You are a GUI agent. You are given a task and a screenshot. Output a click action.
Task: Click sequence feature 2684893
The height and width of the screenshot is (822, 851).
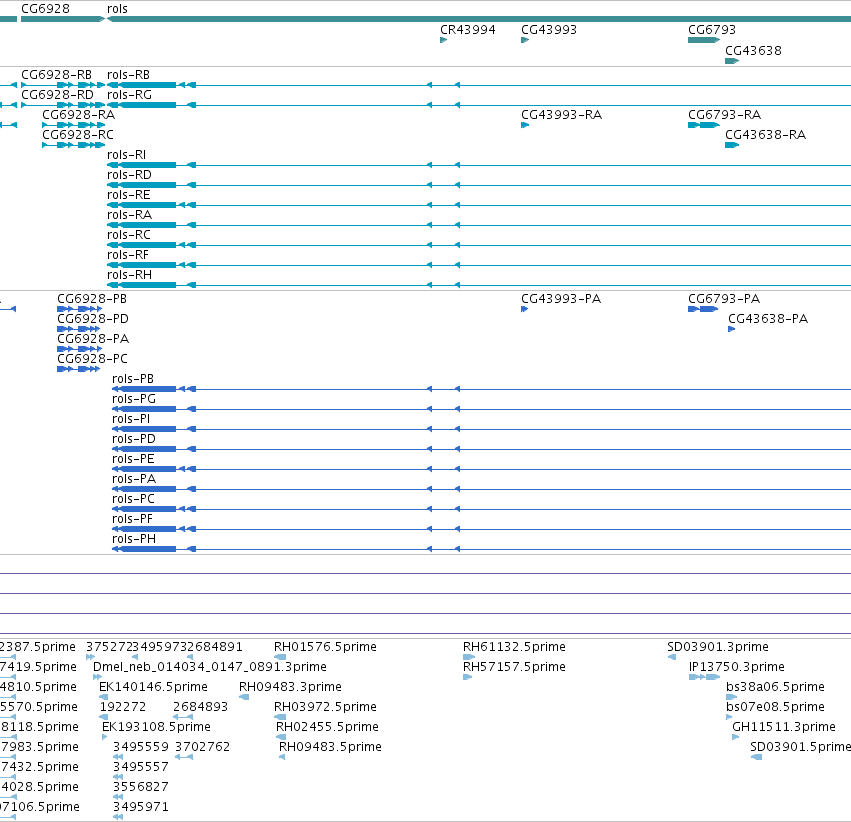coord(200,708)
